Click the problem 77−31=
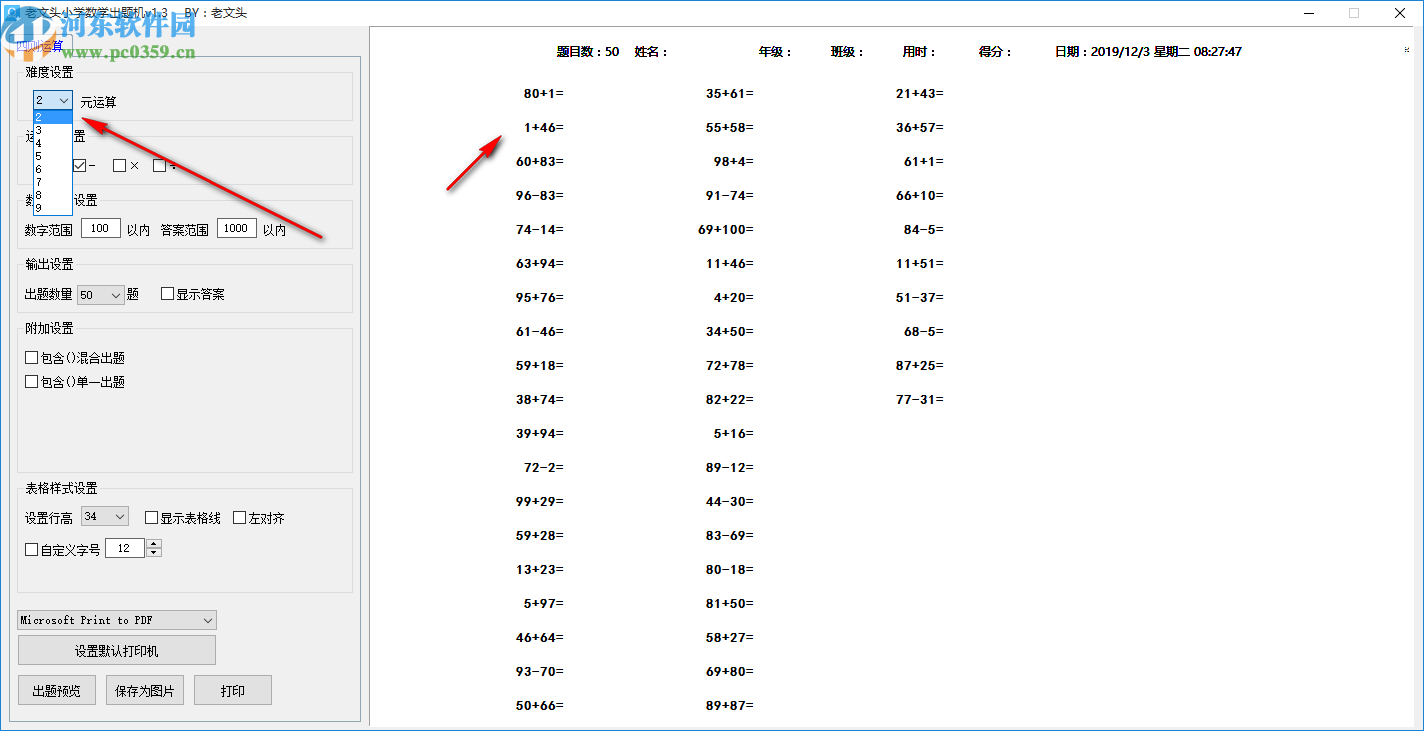The height and width of the screenshot is (731, 1424). 920,399
